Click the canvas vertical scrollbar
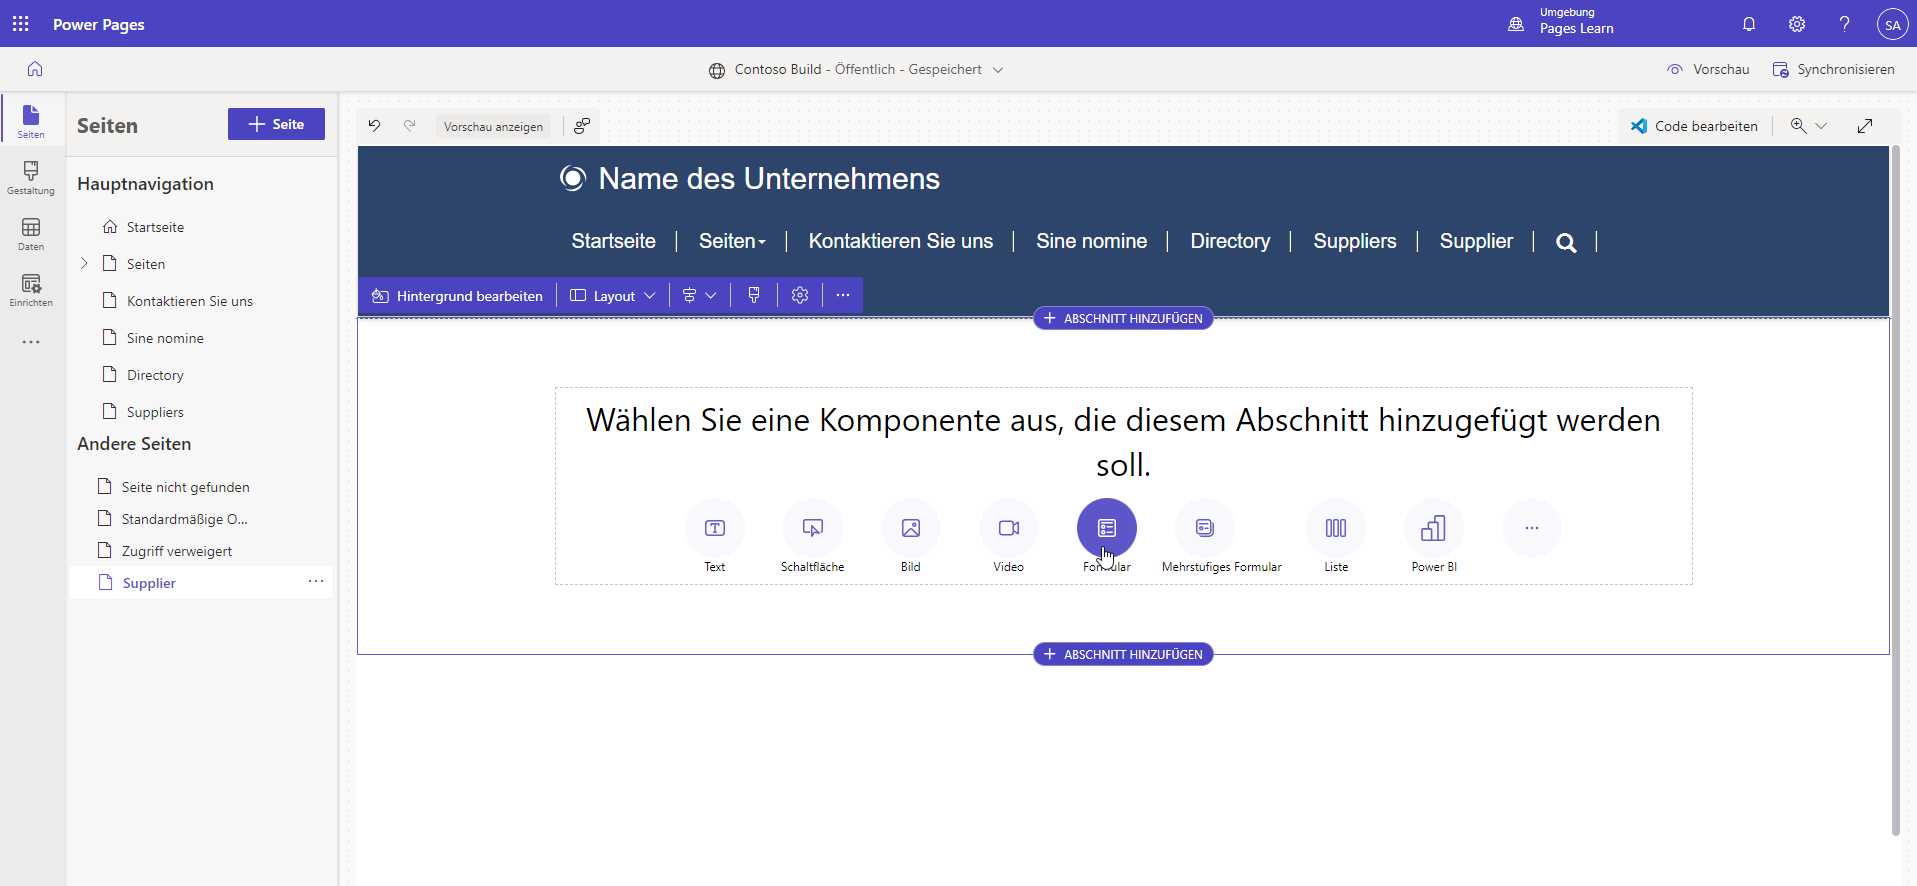 [x=1895, y=490]
